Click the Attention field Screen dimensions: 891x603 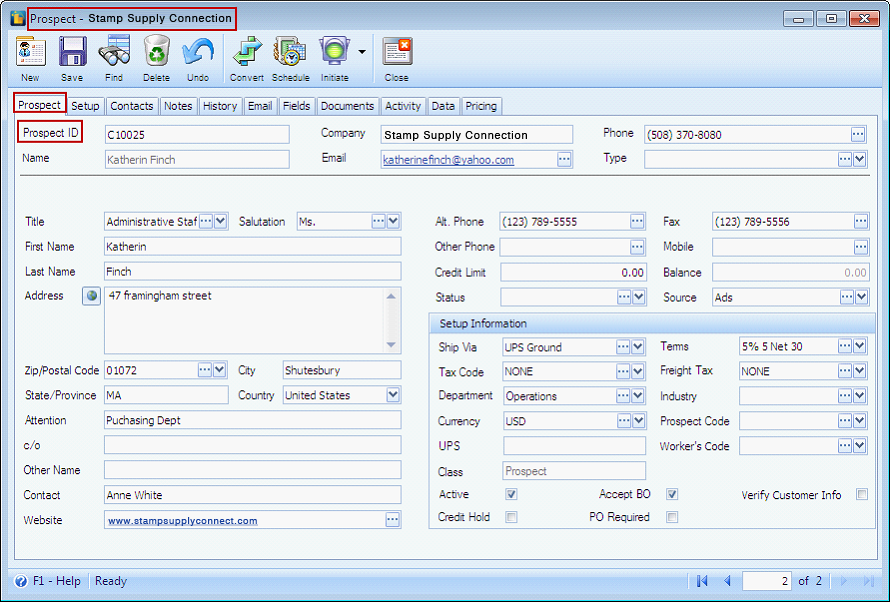[x=253, y=420]
